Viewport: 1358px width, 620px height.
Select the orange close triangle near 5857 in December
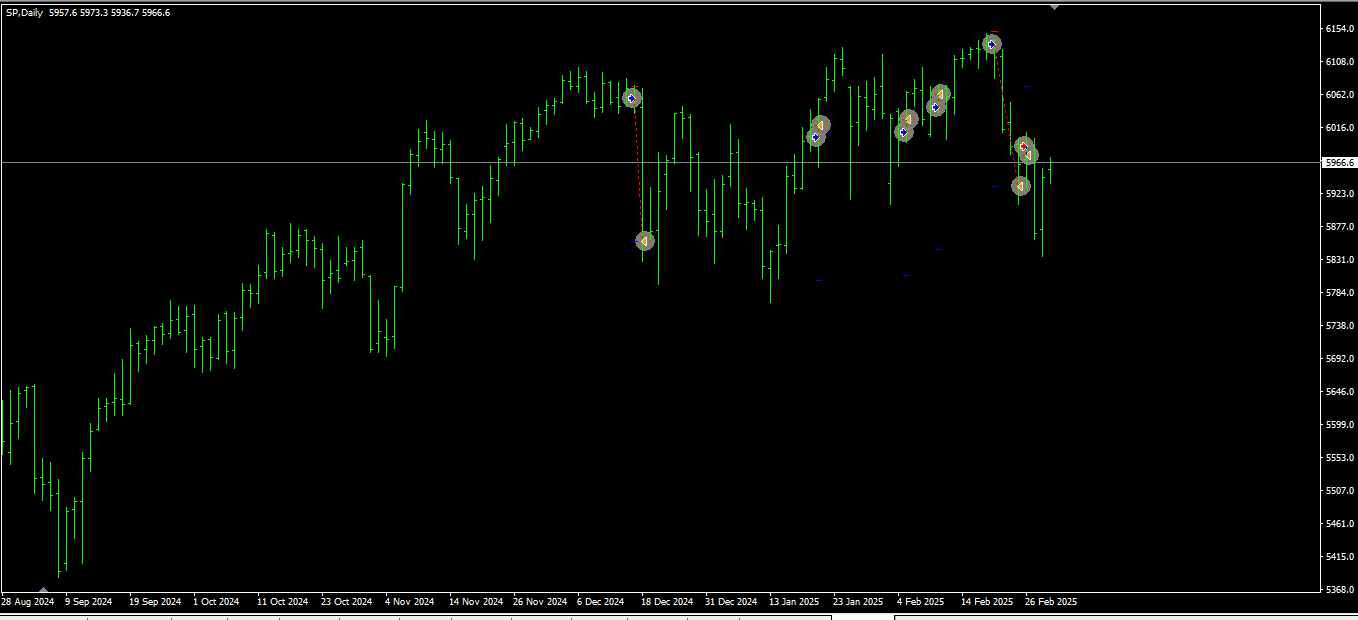tap(645, 241)
